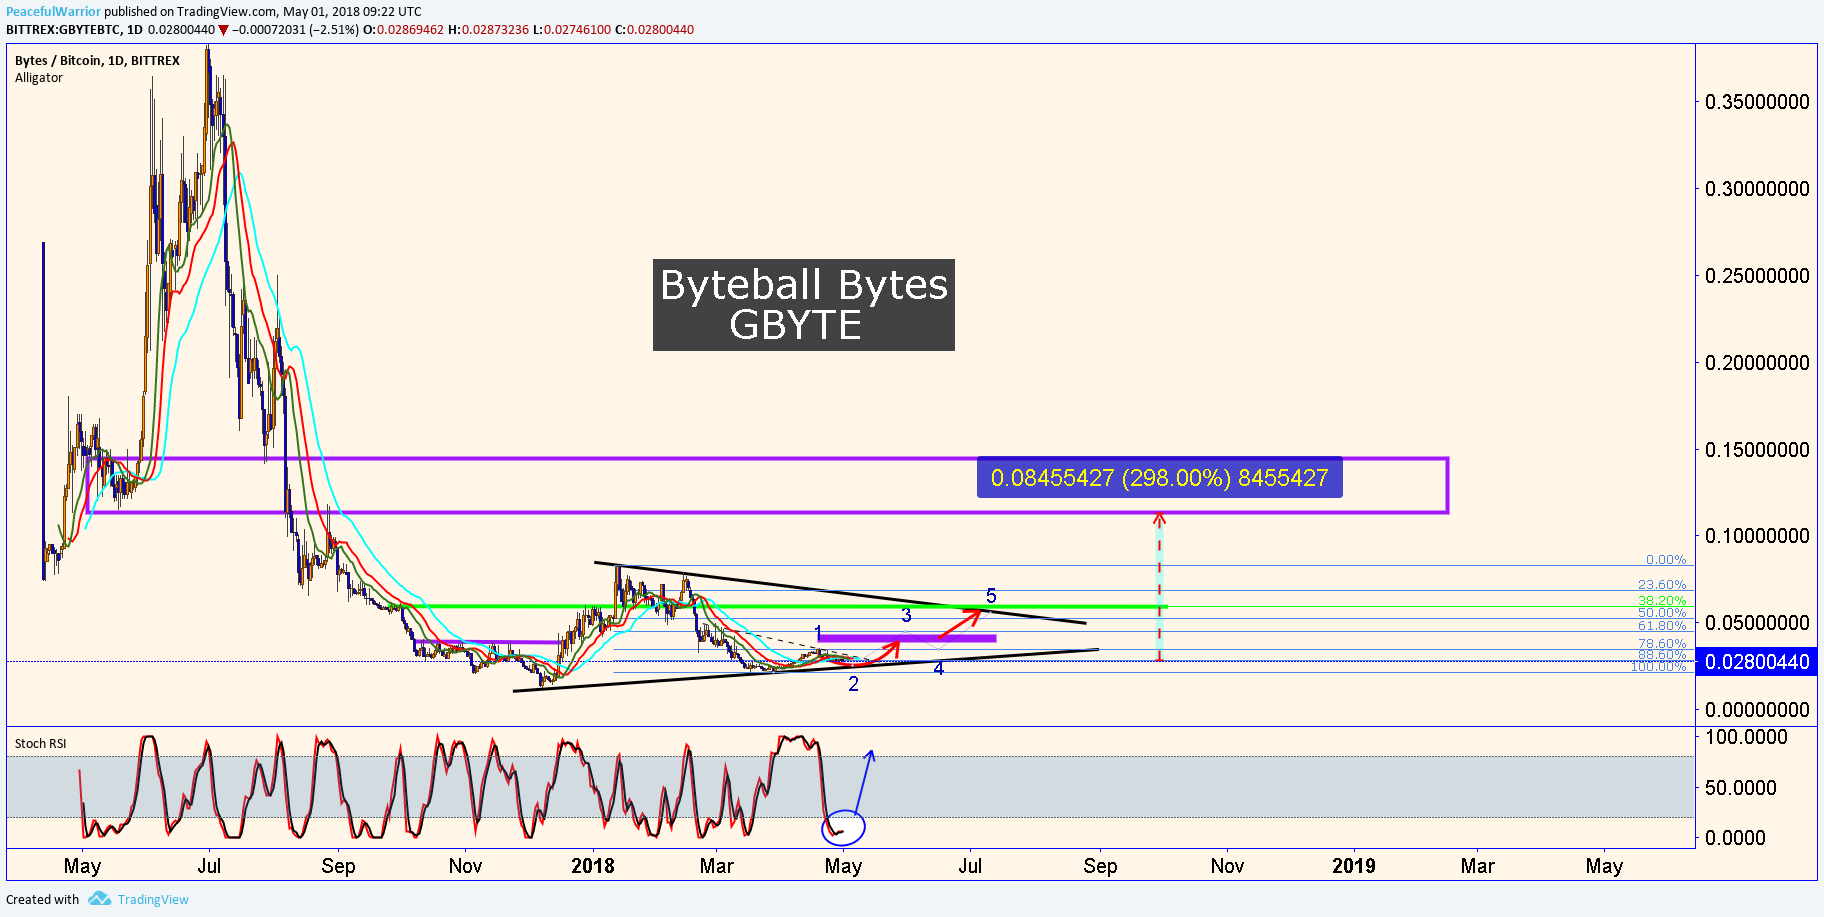Click the green 38.20% Fibonacci label
Screen dimensions: 1824x917
1662,601
